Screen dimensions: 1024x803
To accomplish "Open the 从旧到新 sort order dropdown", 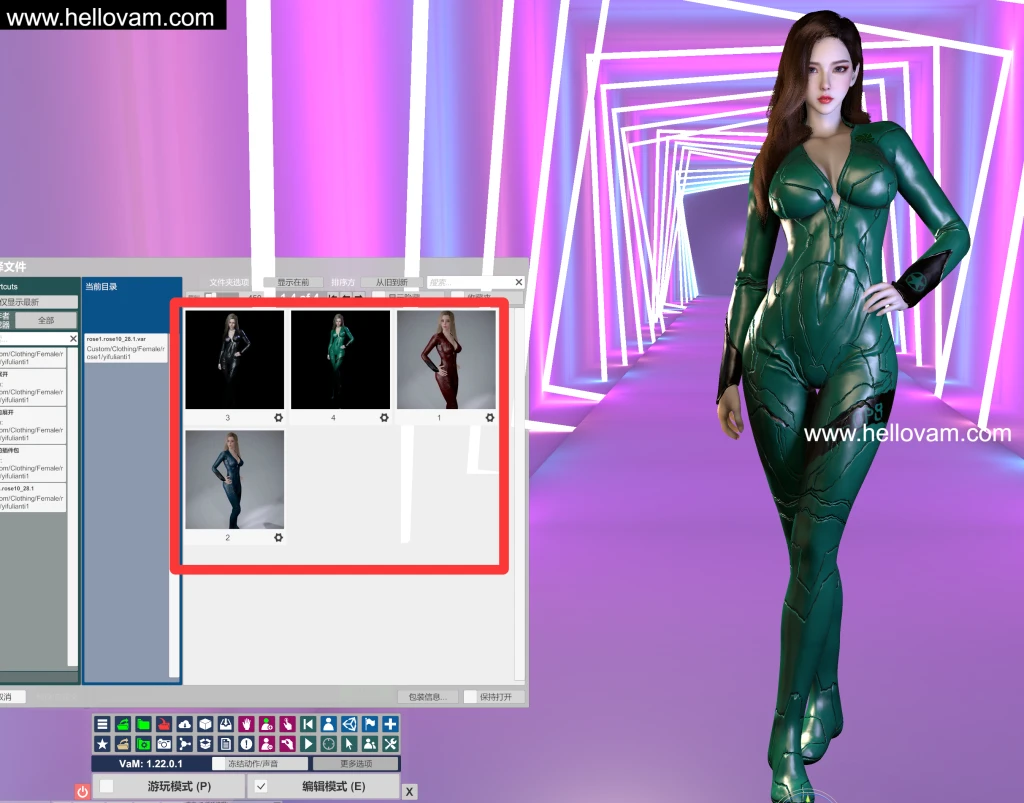I will coord(390,283).
